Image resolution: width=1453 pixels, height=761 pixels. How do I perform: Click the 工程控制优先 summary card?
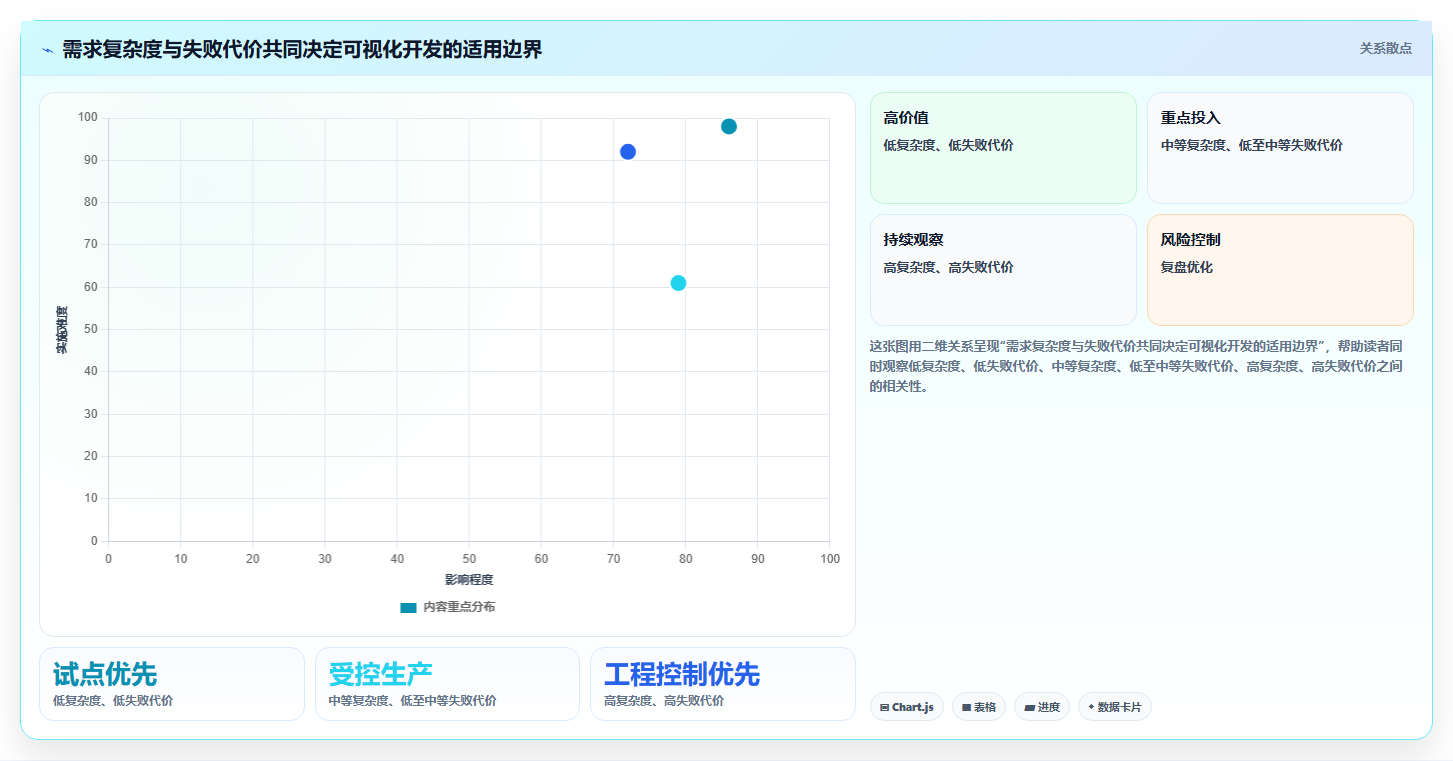723,684
